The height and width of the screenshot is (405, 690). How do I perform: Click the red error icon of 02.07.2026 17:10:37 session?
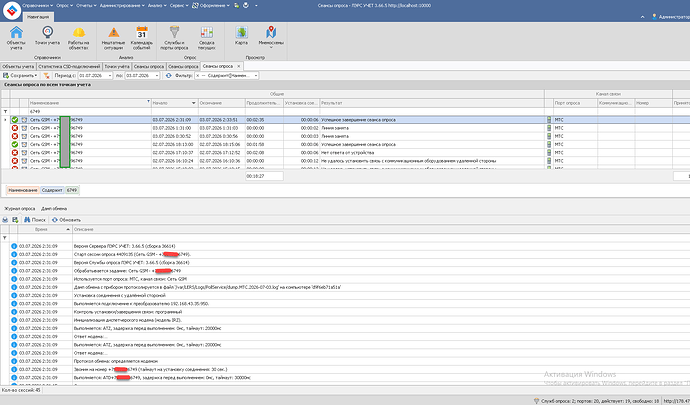pyautogui.click(x=15, y=153)
